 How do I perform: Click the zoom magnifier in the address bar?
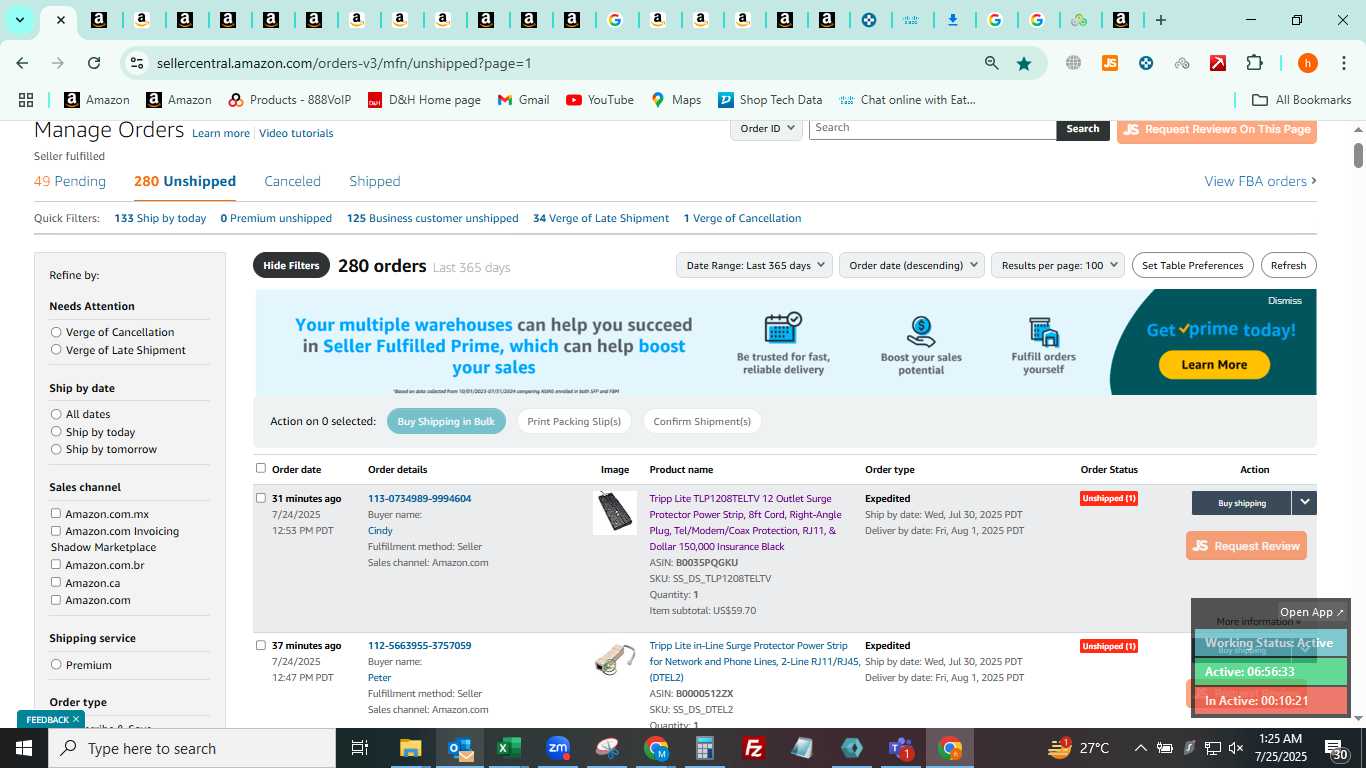pos(991,63)
